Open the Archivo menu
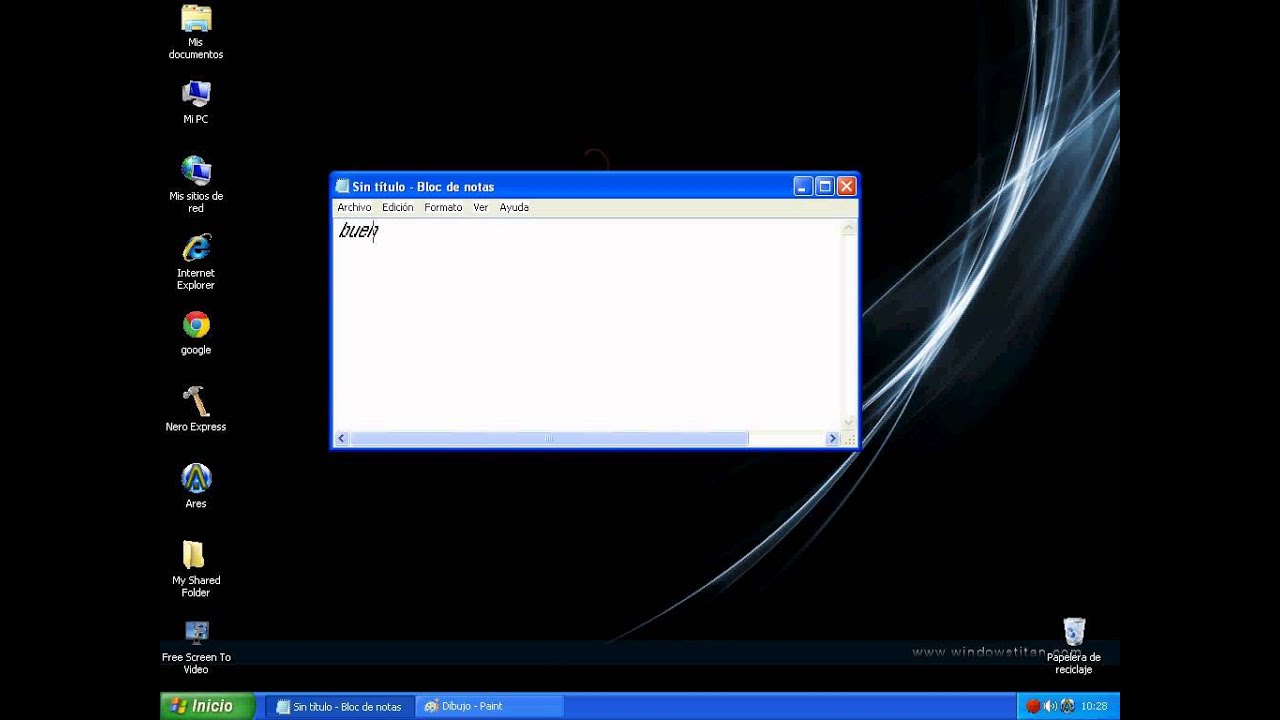 click(354, 207)
